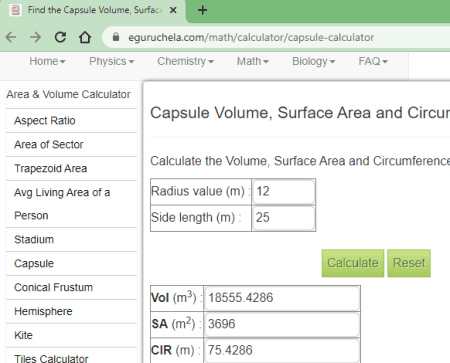The width and height of the screenshot is (450, 363).
Task: Open the Hemisphere calculator link
Action: 43,311
